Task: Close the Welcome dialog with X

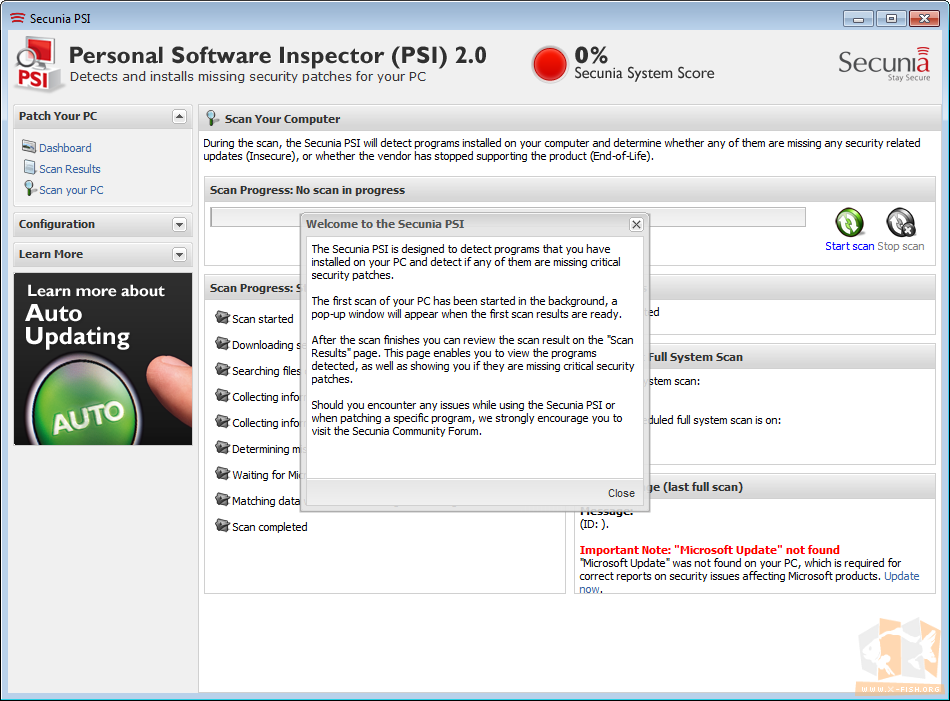Action: point(636,224)
